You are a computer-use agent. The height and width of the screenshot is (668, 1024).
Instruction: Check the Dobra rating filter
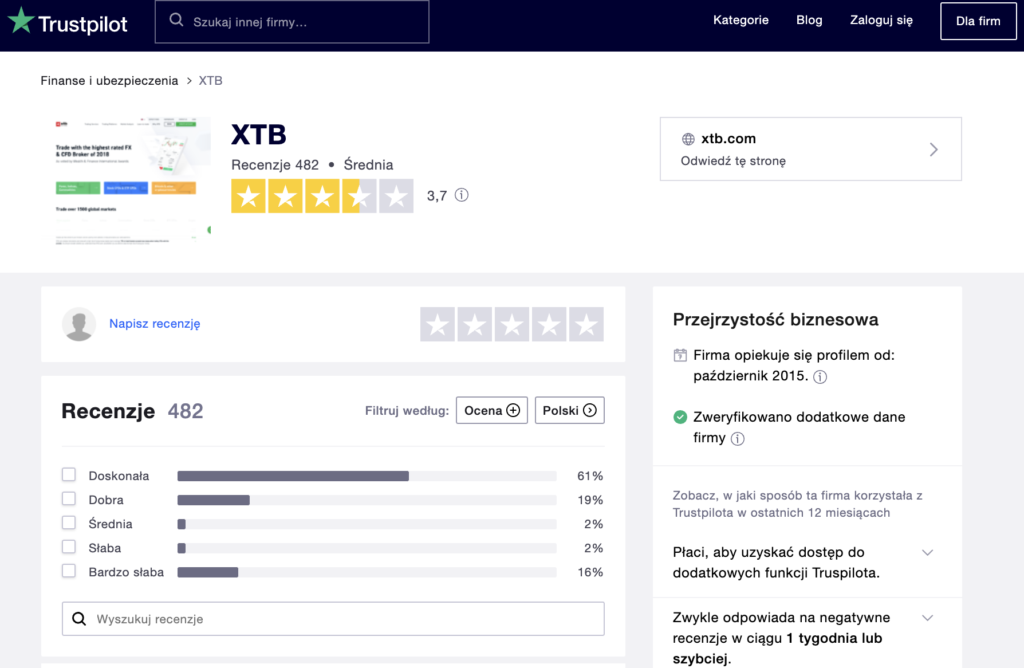pyautogui.click(x=69, y=499)
